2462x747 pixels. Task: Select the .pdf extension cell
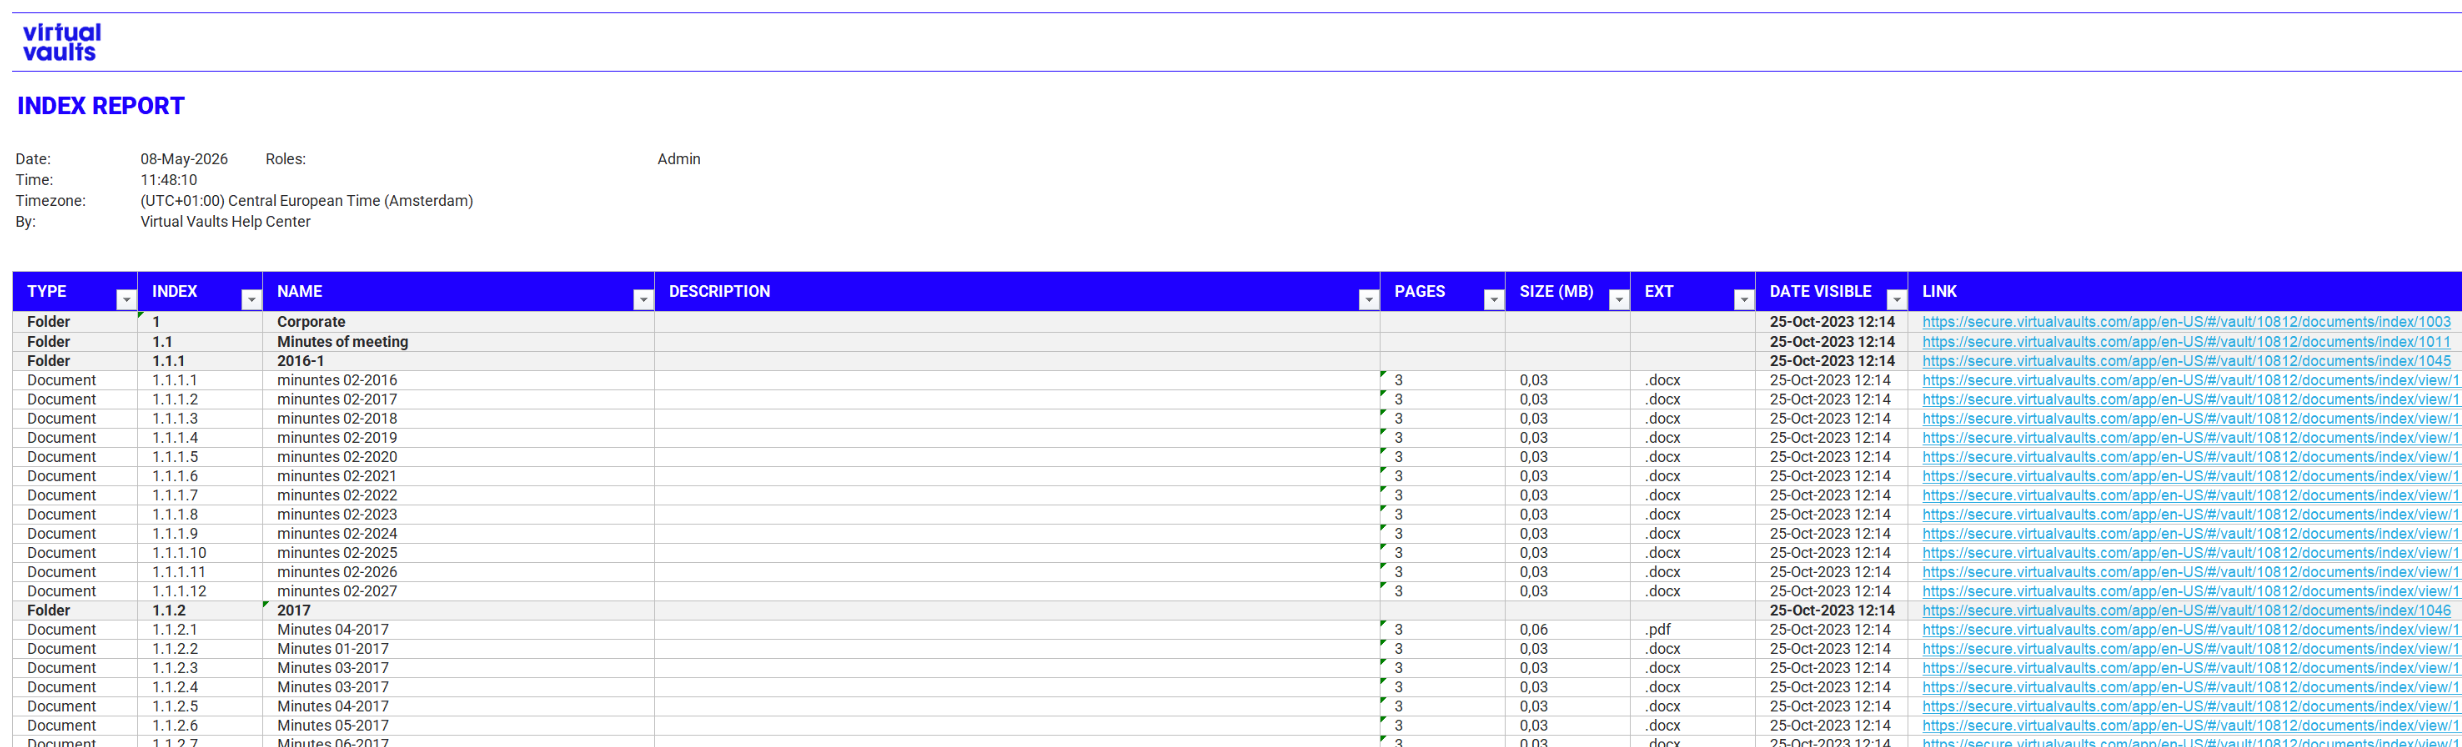click(x=1693, y=629)
